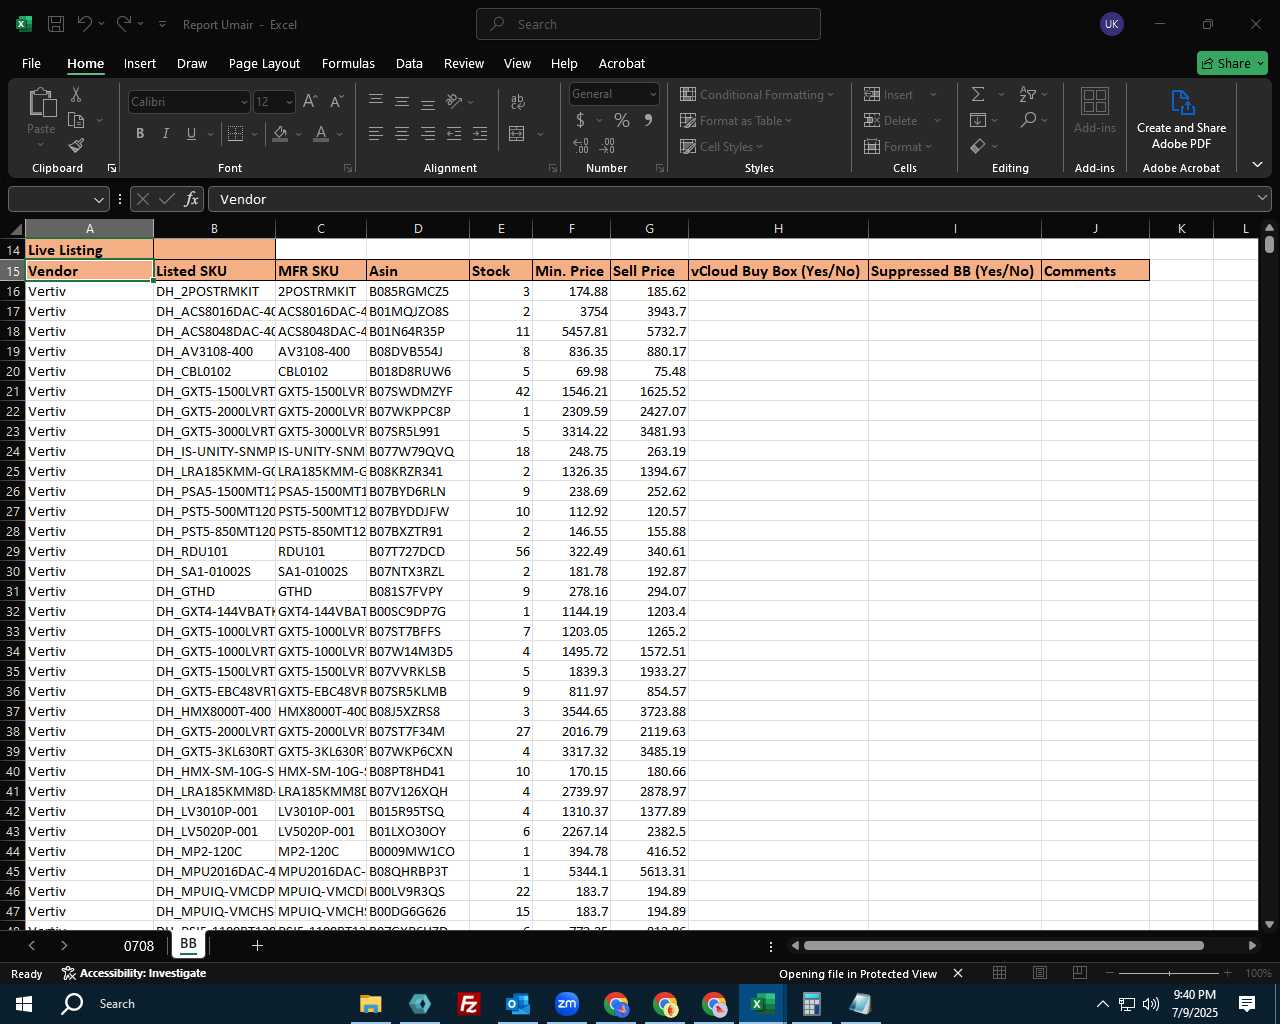Click the Search box in title bar
Image resolution: width=1280 pixels, height=1024 pixels.
tap(648, 24)
